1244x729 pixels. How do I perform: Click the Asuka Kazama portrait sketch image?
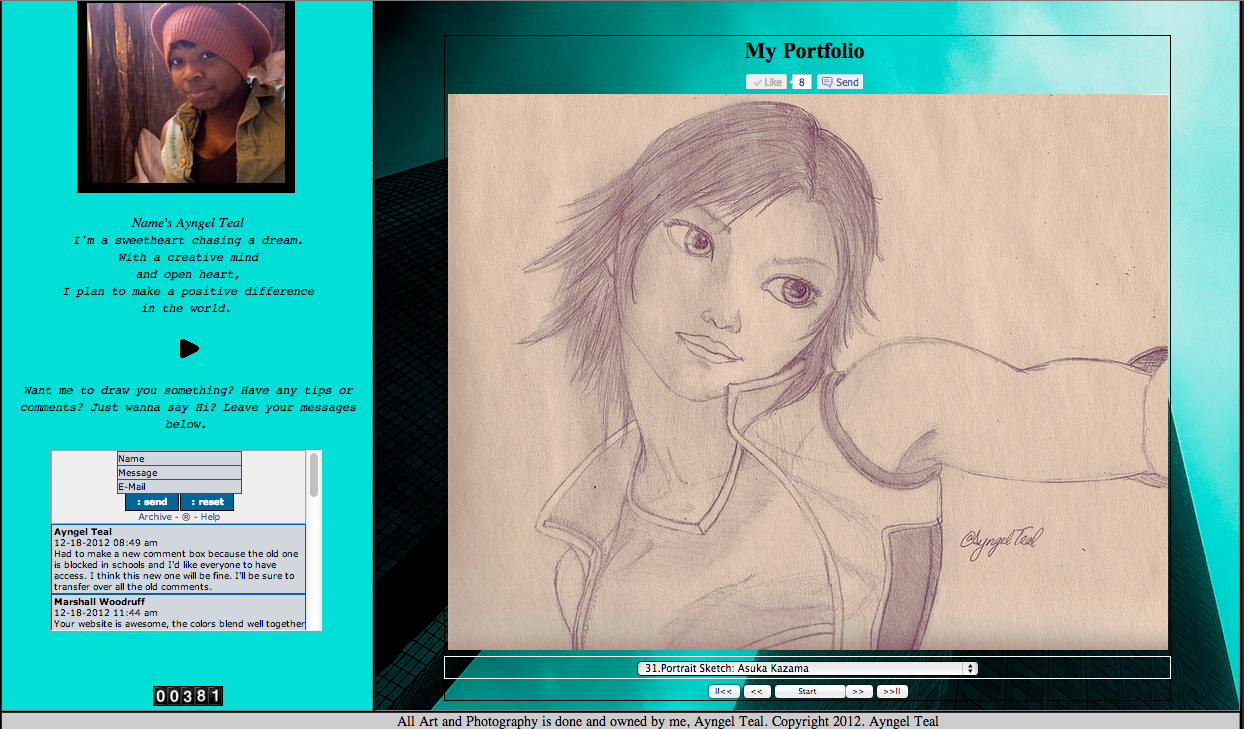(808, 372)
